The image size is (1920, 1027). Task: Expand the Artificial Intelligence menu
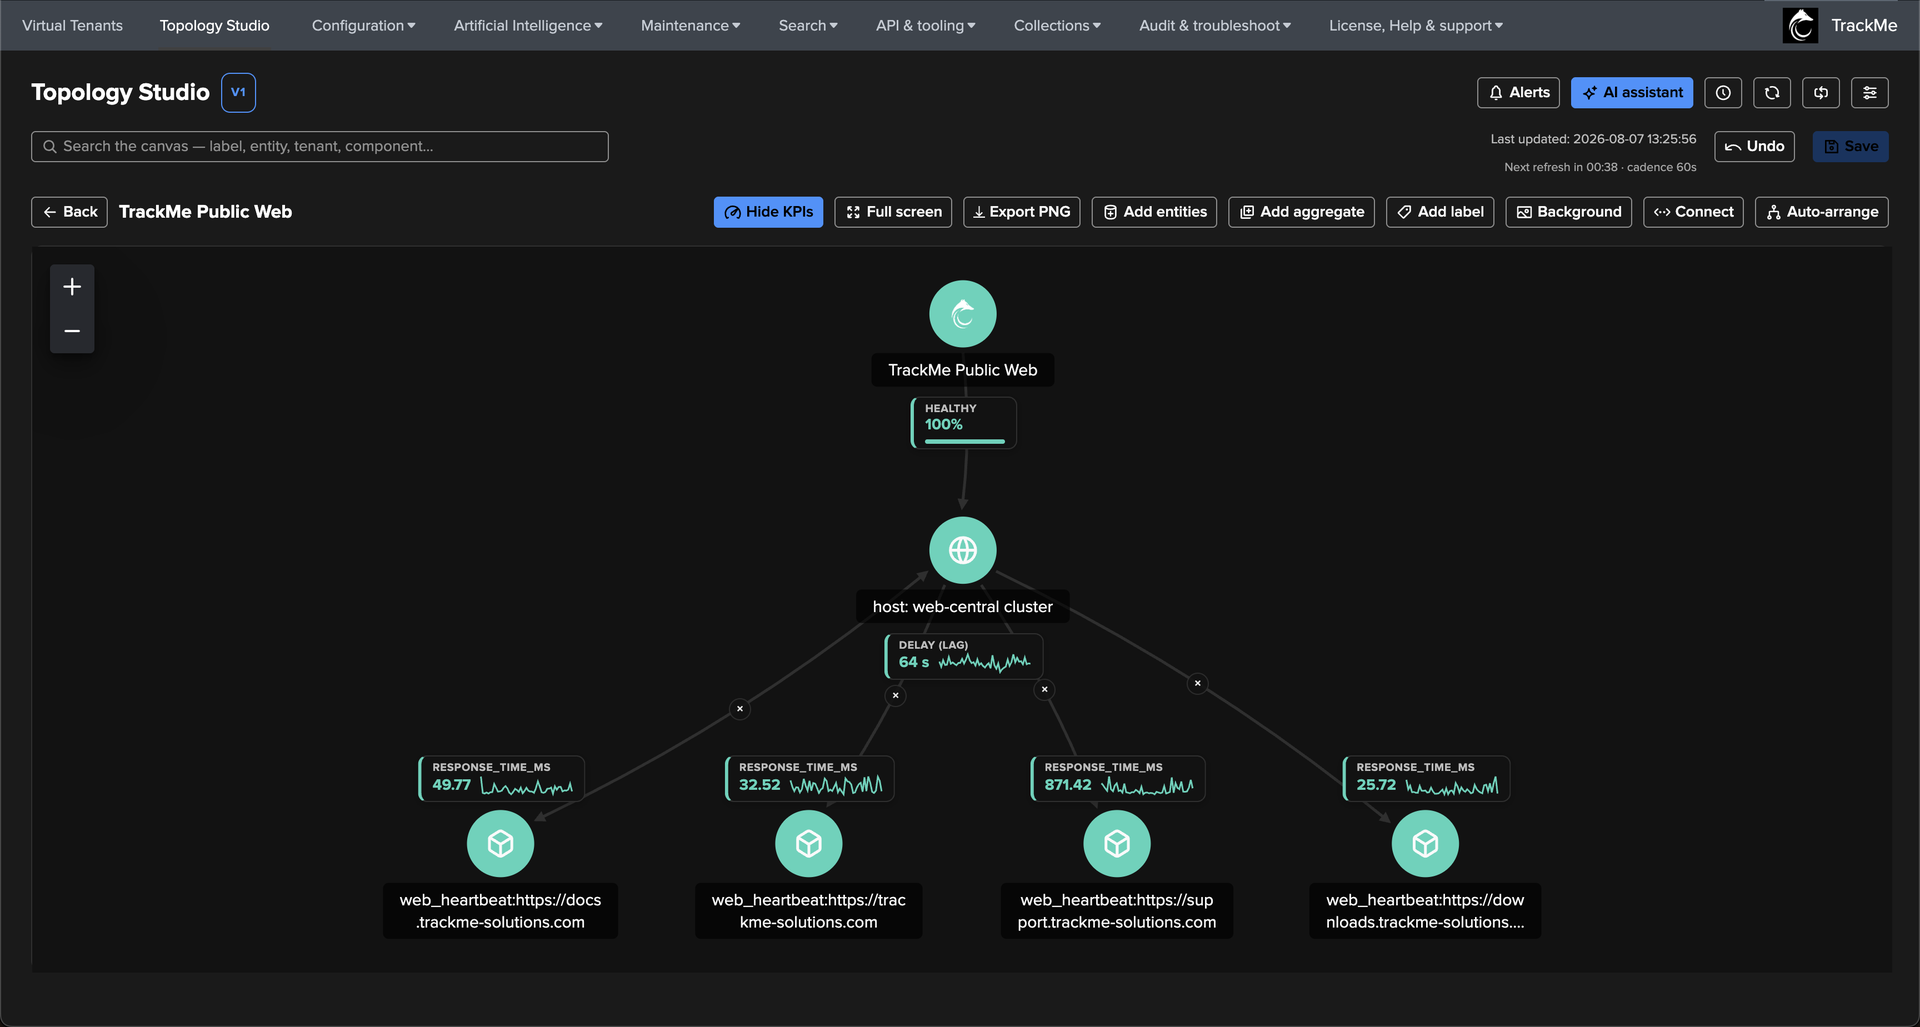[x=528, y=26]
